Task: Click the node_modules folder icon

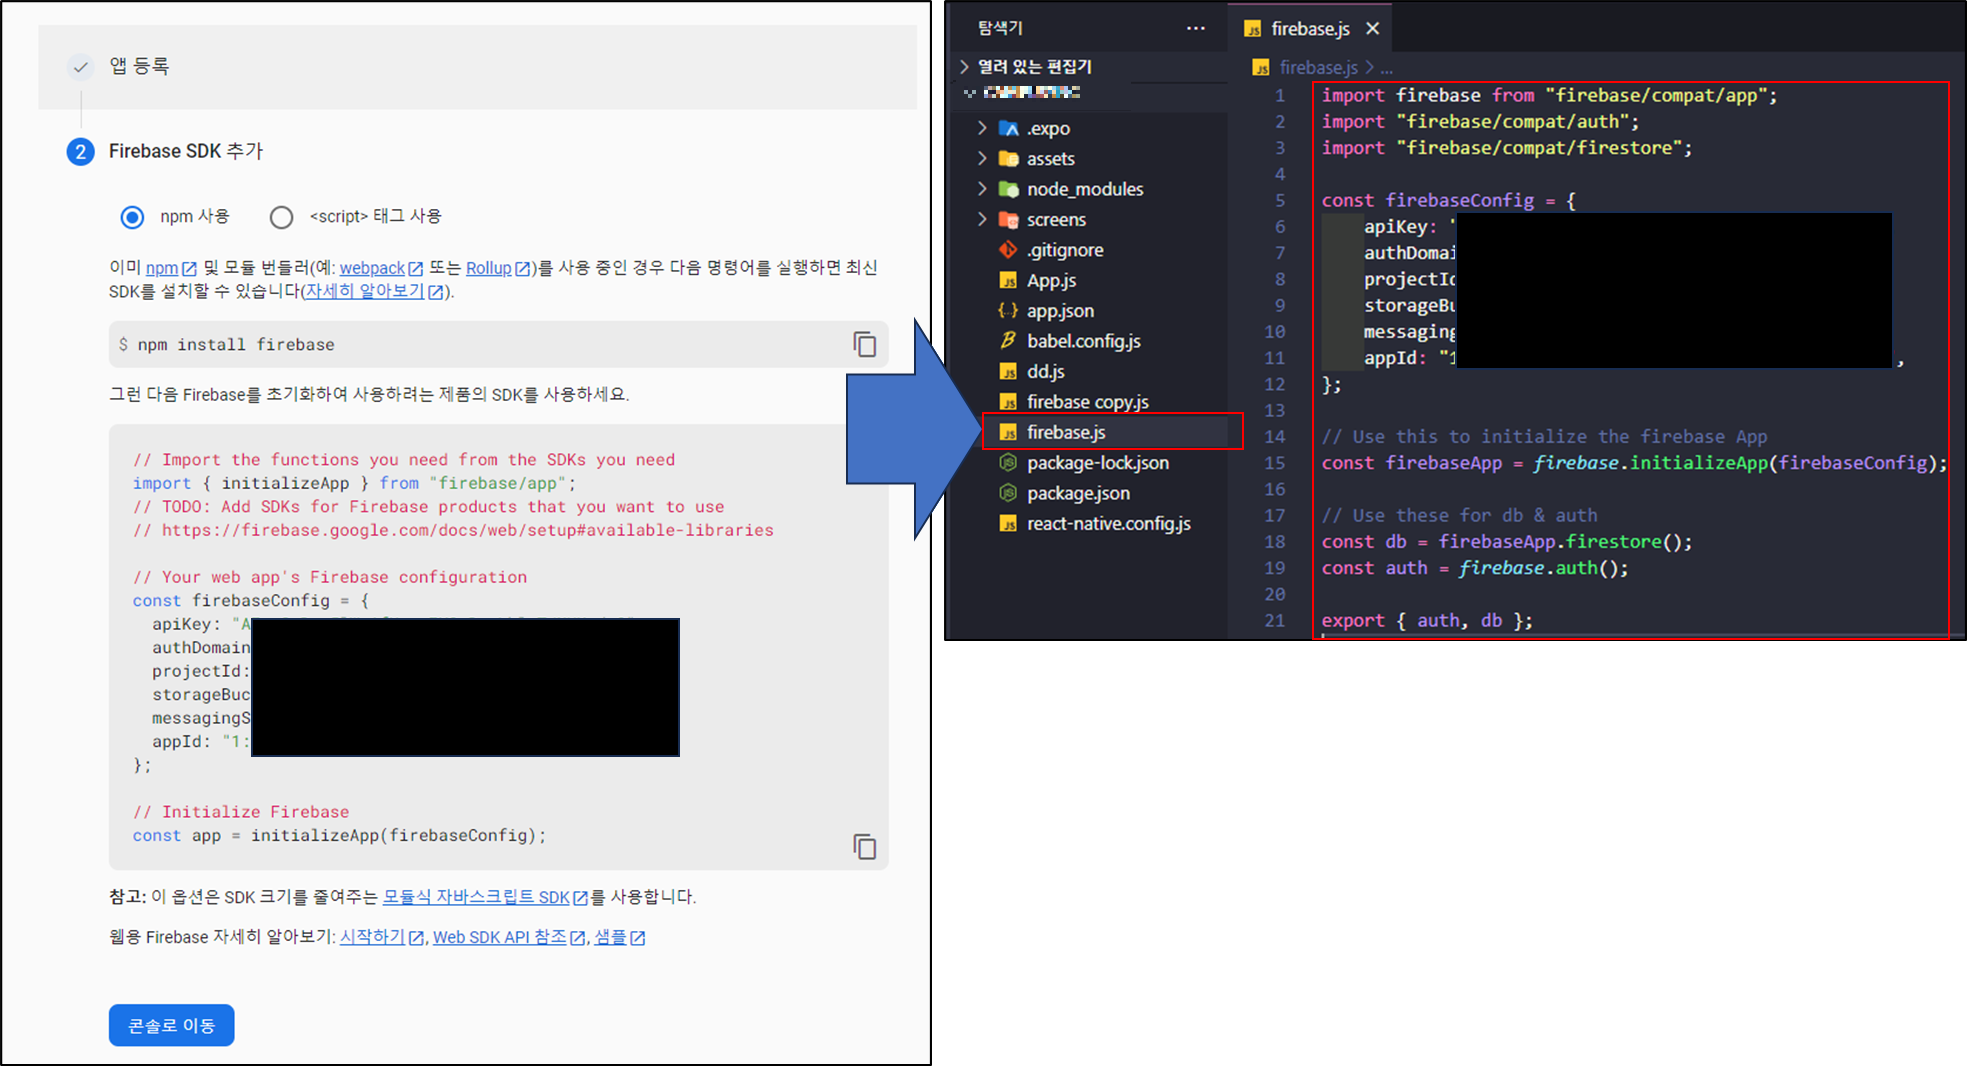Action: [x=1008, y=189]
